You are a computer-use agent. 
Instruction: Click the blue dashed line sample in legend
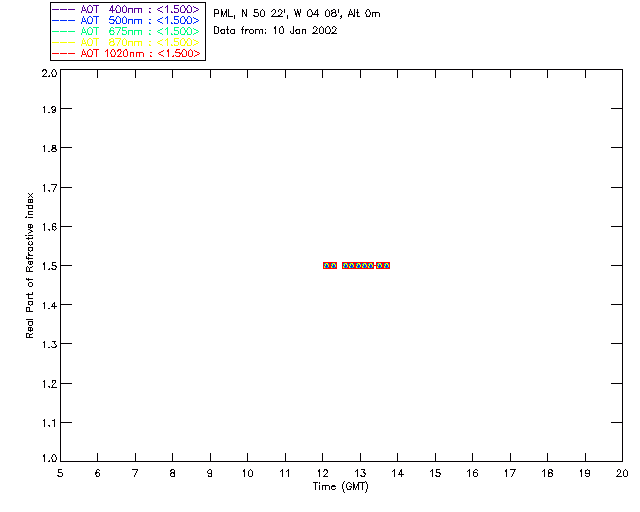click(x=64, y=20)
